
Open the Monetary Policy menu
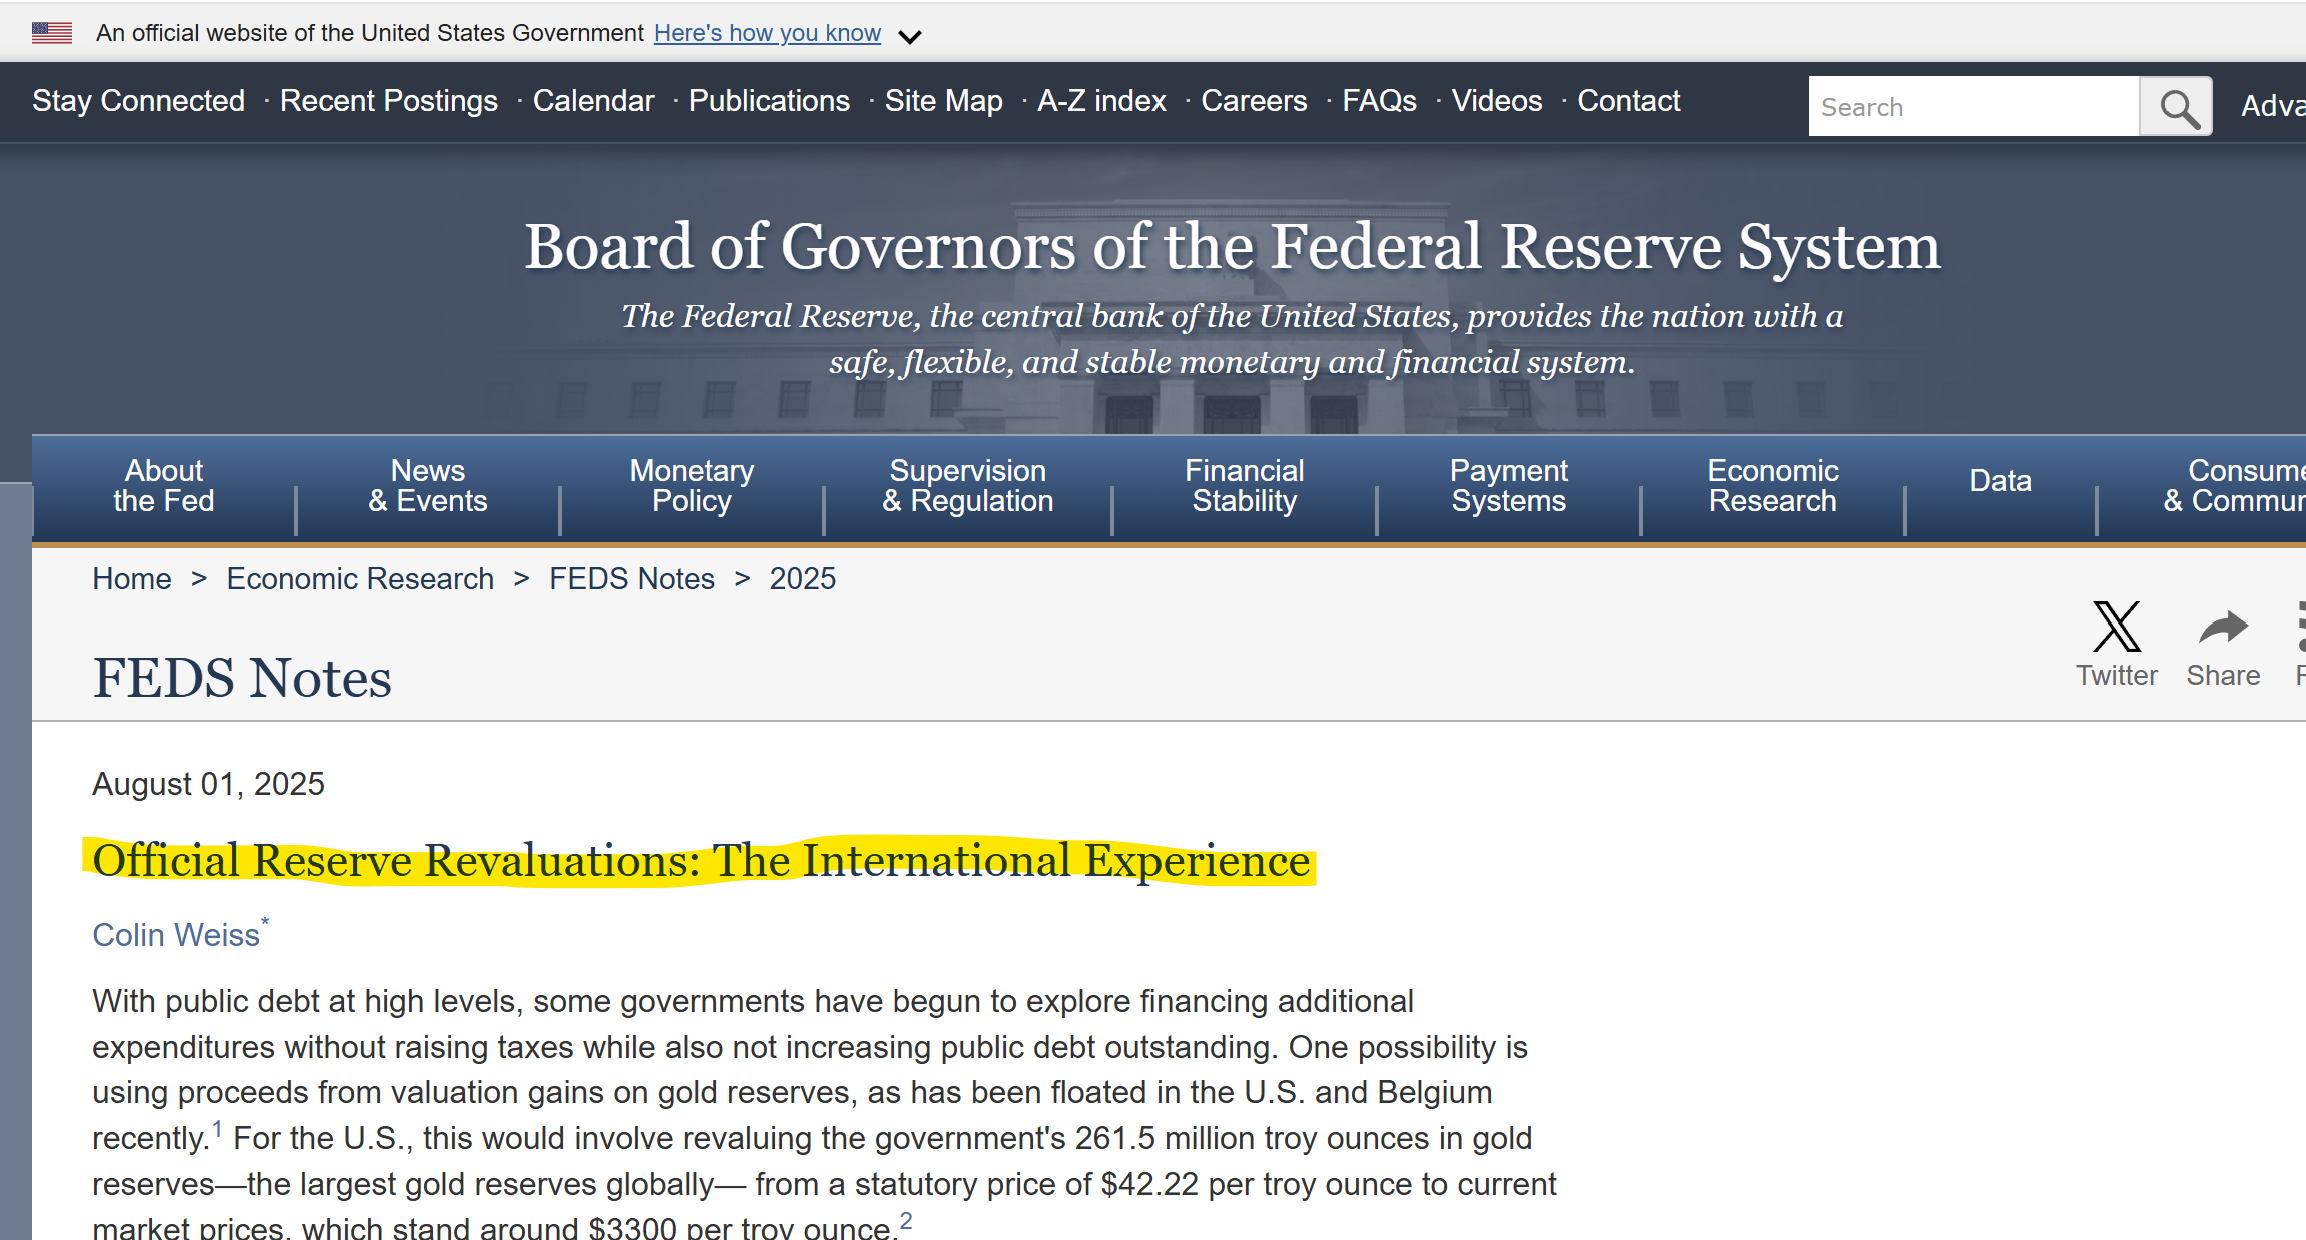[x=692, y=486]
